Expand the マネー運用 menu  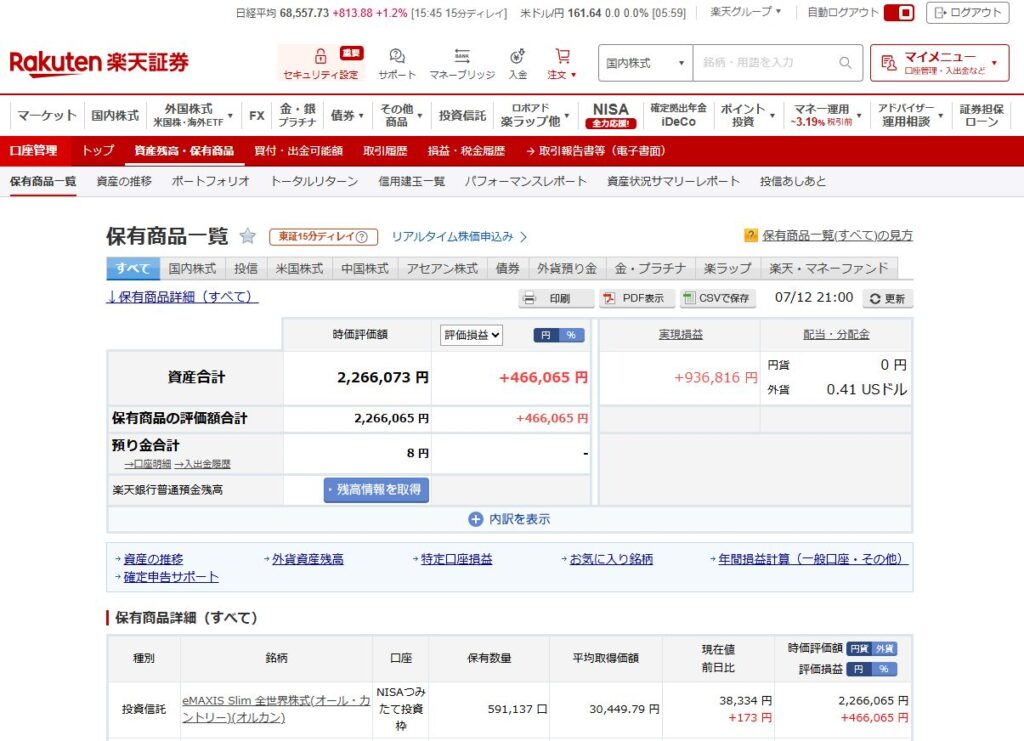click(825, 115)
